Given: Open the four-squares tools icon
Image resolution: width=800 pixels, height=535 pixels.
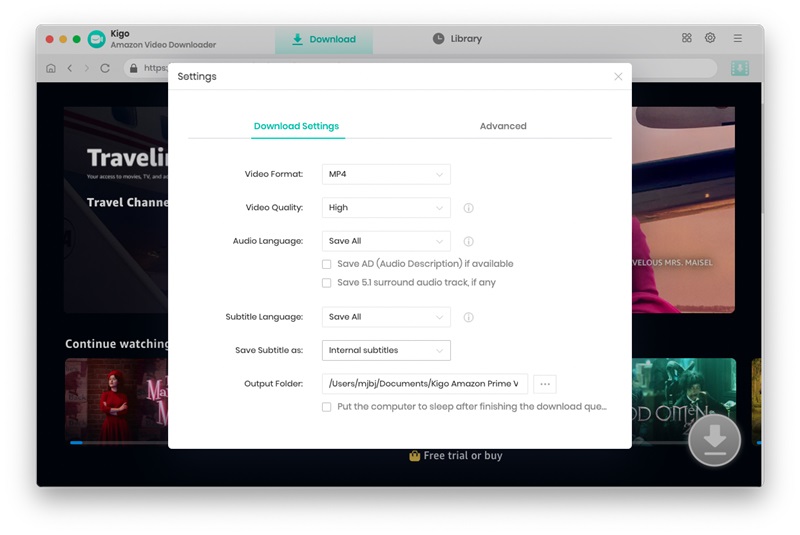Looking at the screenshot, I should (686, 38).
